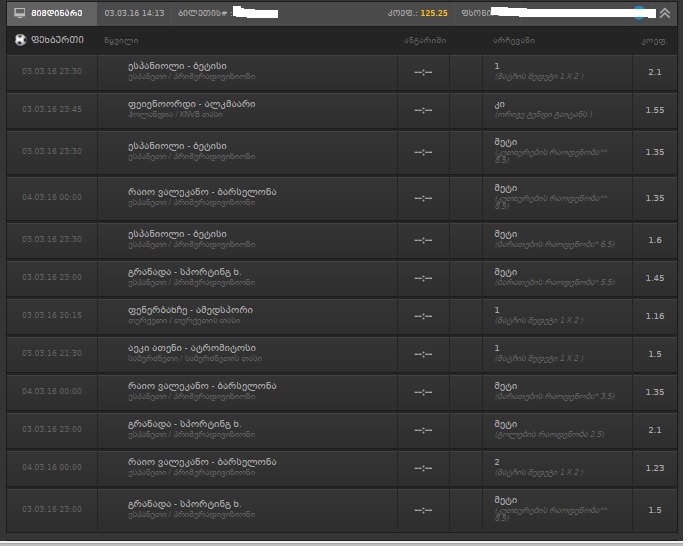
Task: Click selection 2 in the 1.23 odds row
Action: coord(497,462)
